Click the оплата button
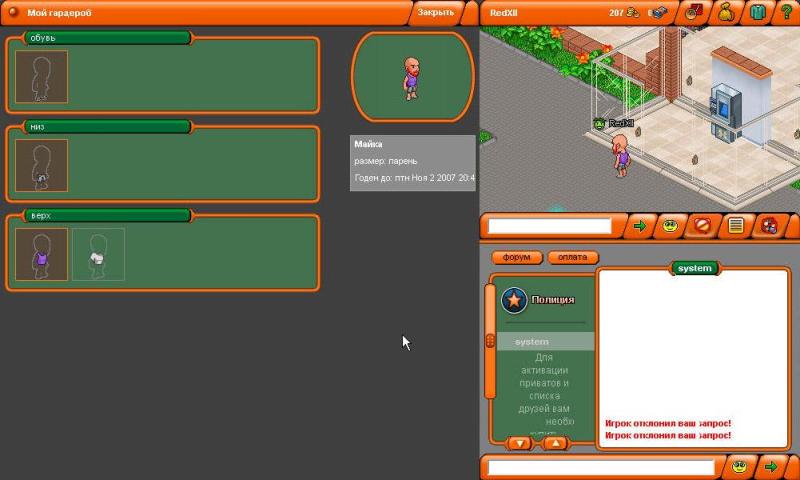The height and width of the screenshot is (480, 800). click(x=573, y=257)
